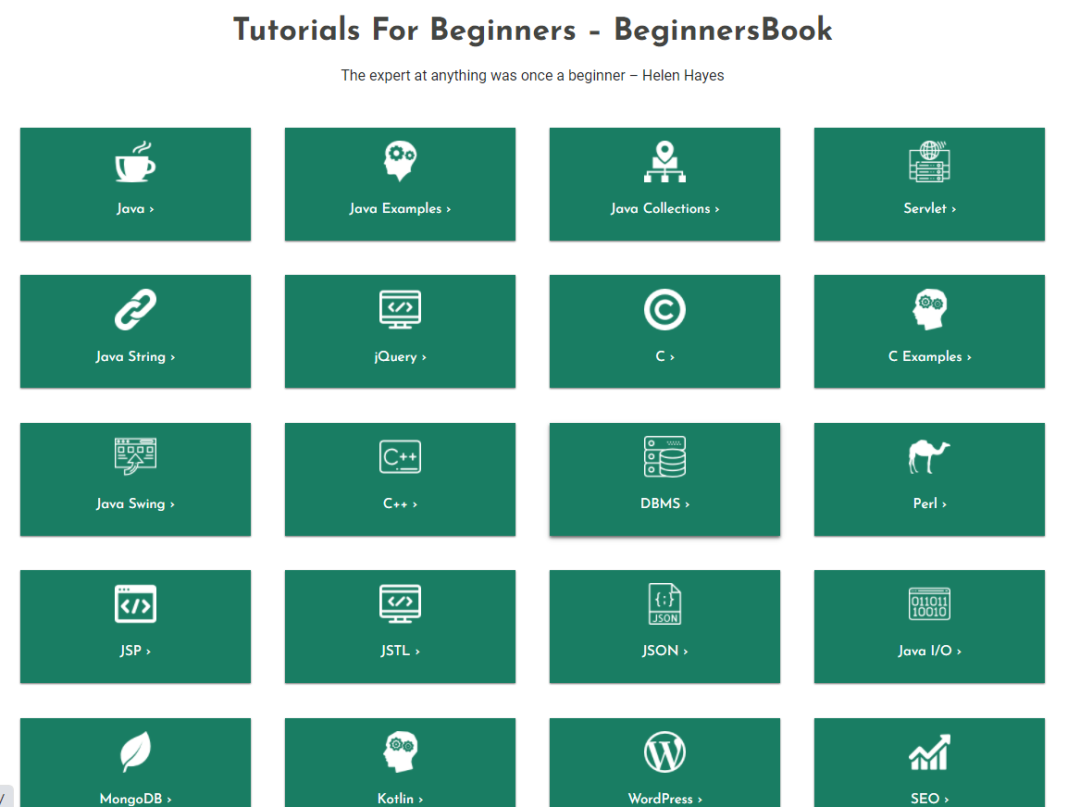The image size is (1080, 807).
Task: Open the C++ › tutorial link
Action: tap(400, 504)
